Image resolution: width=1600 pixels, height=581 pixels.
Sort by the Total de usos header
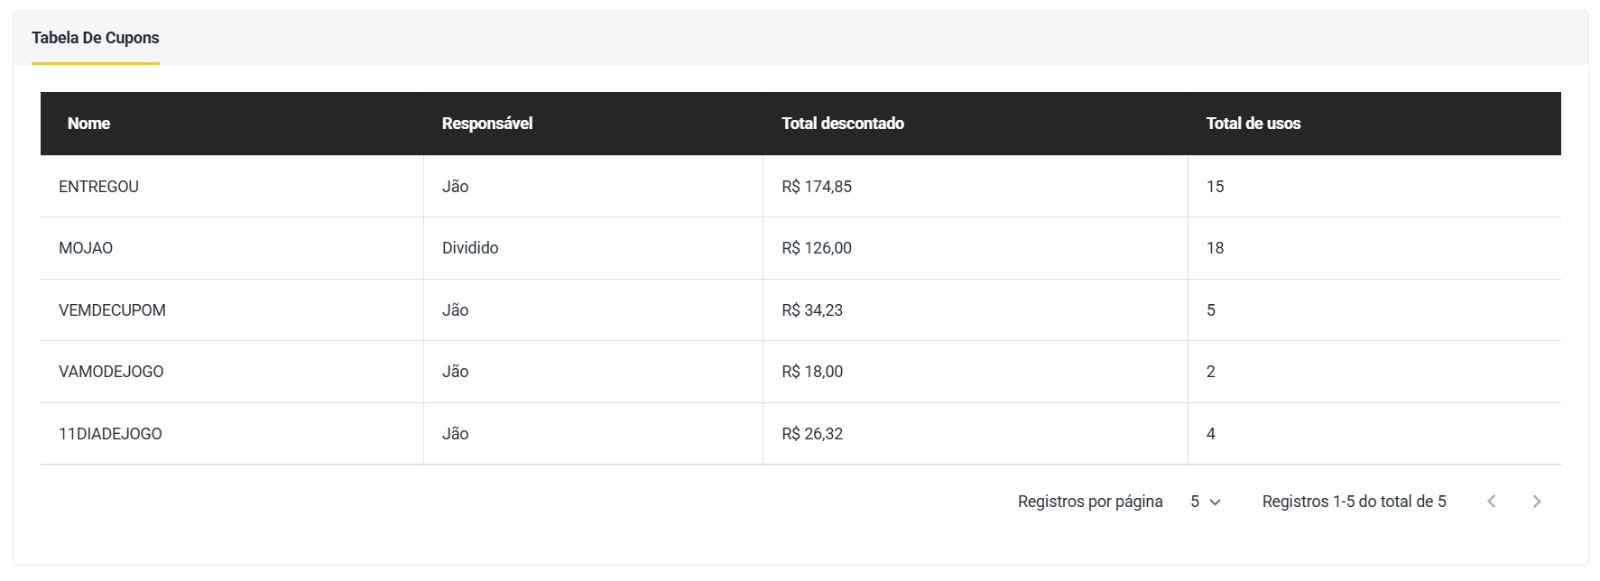[x=1253, y=124]
